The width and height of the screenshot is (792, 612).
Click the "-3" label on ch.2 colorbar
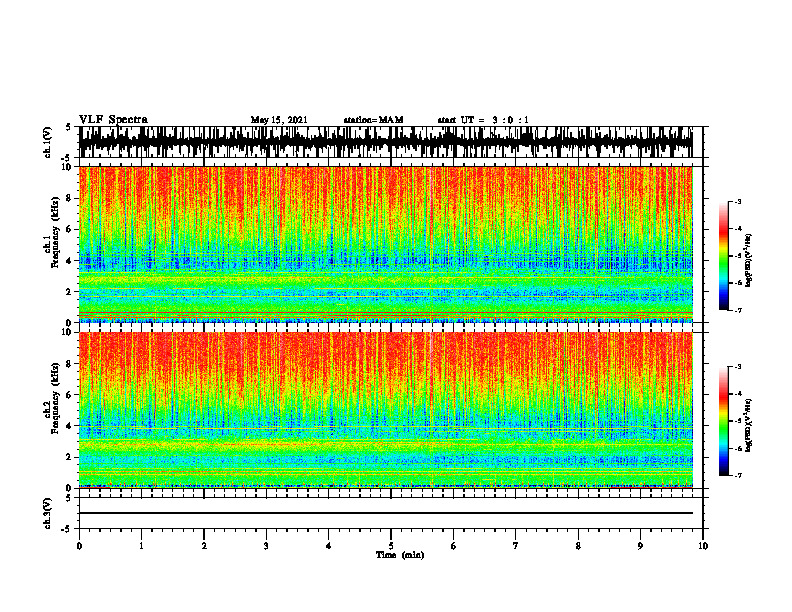(738, 367)
